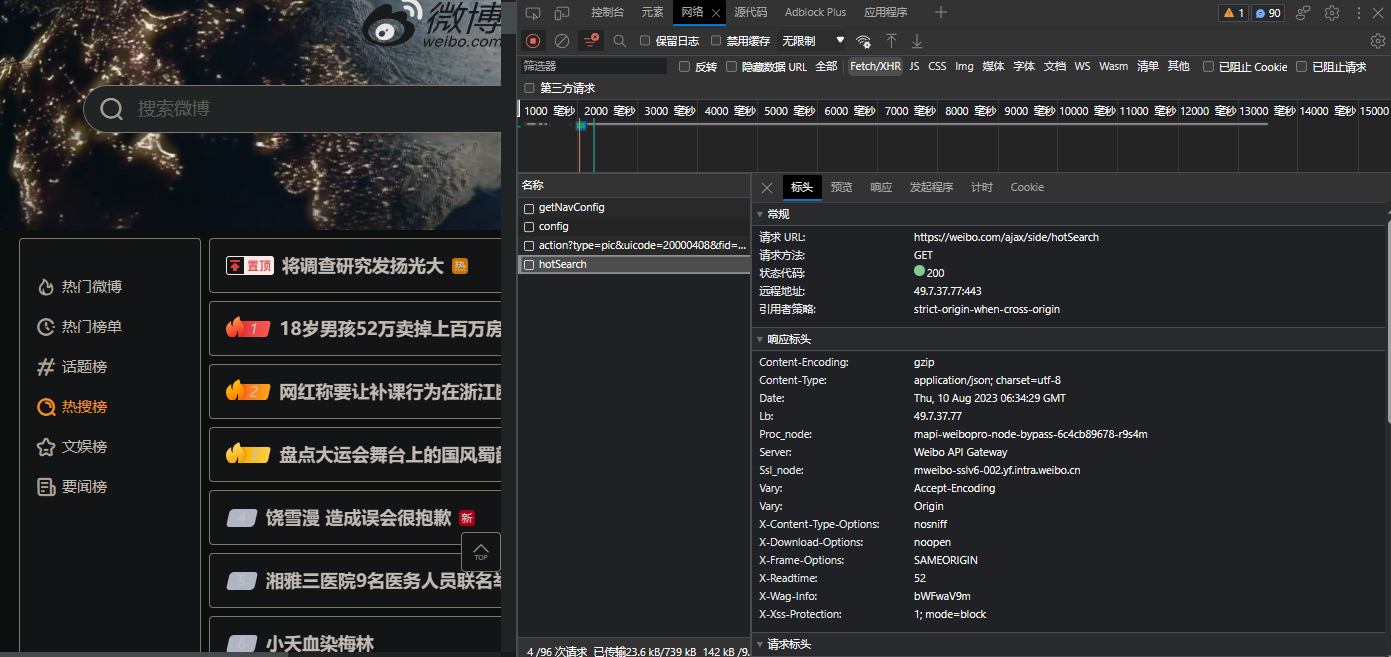1391x657 pixels.
Task: Open the 响应 tab of request details
Action: (881, 187)
